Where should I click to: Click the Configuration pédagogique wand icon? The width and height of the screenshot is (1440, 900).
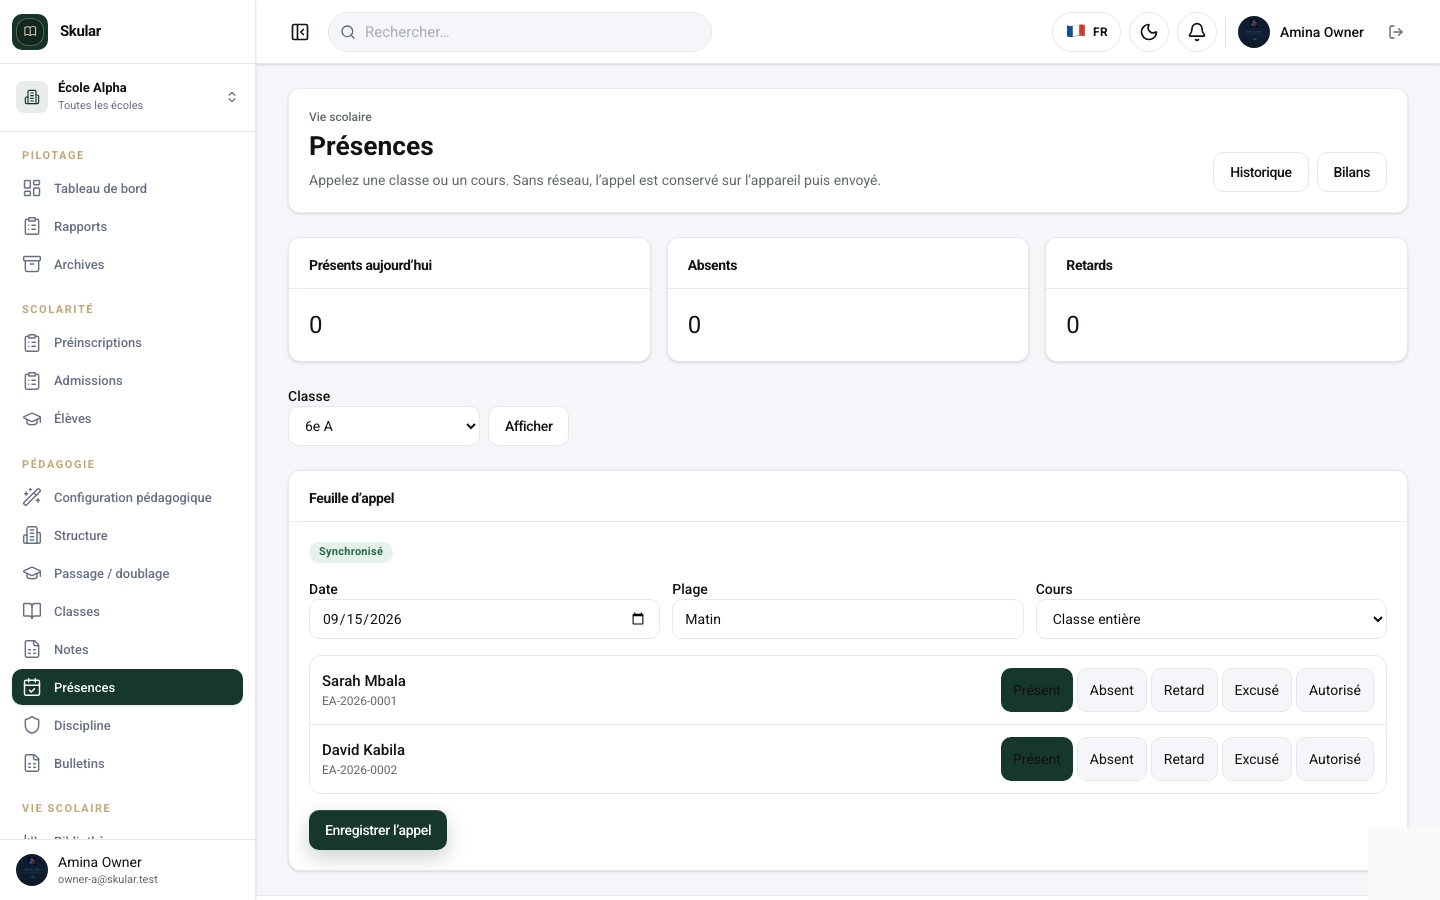(x=32, y=497)
